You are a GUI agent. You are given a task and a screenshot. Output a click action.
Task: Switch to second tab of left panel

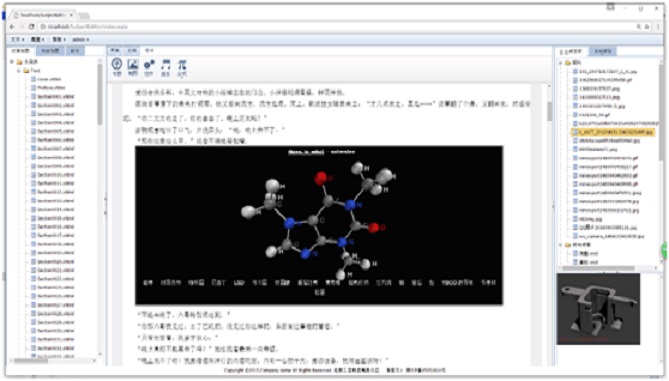[50, 51]
